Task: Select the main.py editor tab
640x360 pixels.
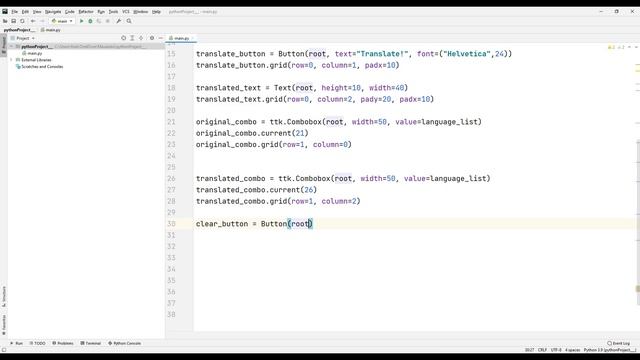Action: click(180, 38)
